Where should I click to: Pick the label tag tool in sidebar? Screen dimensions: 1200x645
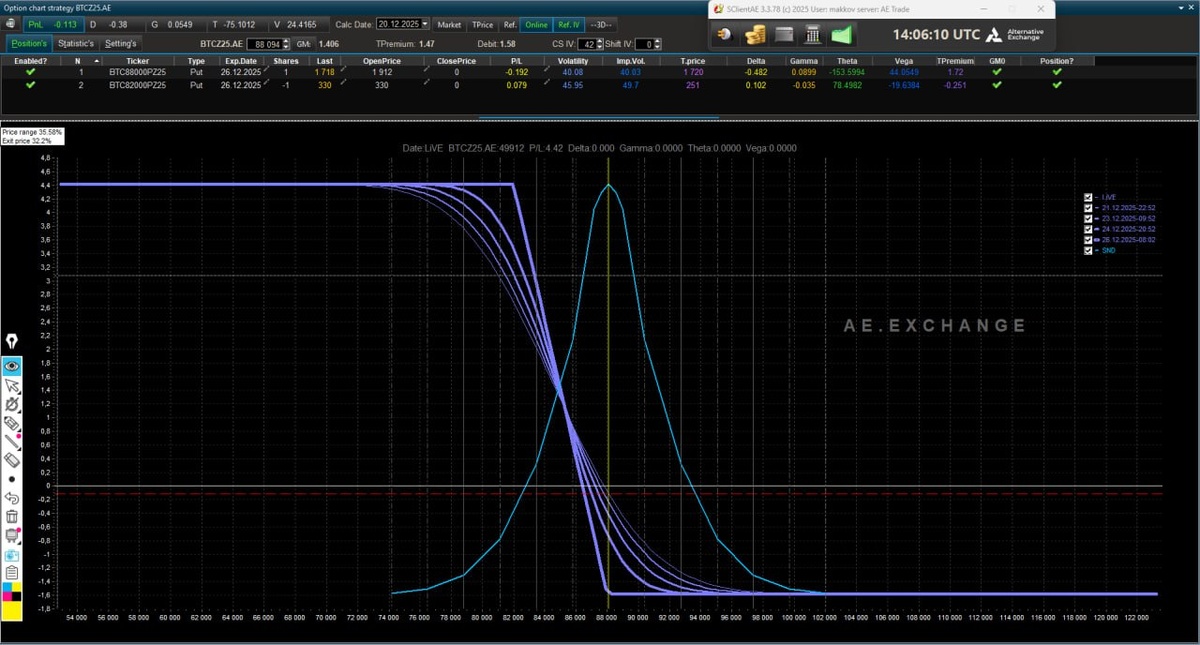coord(12,423)
